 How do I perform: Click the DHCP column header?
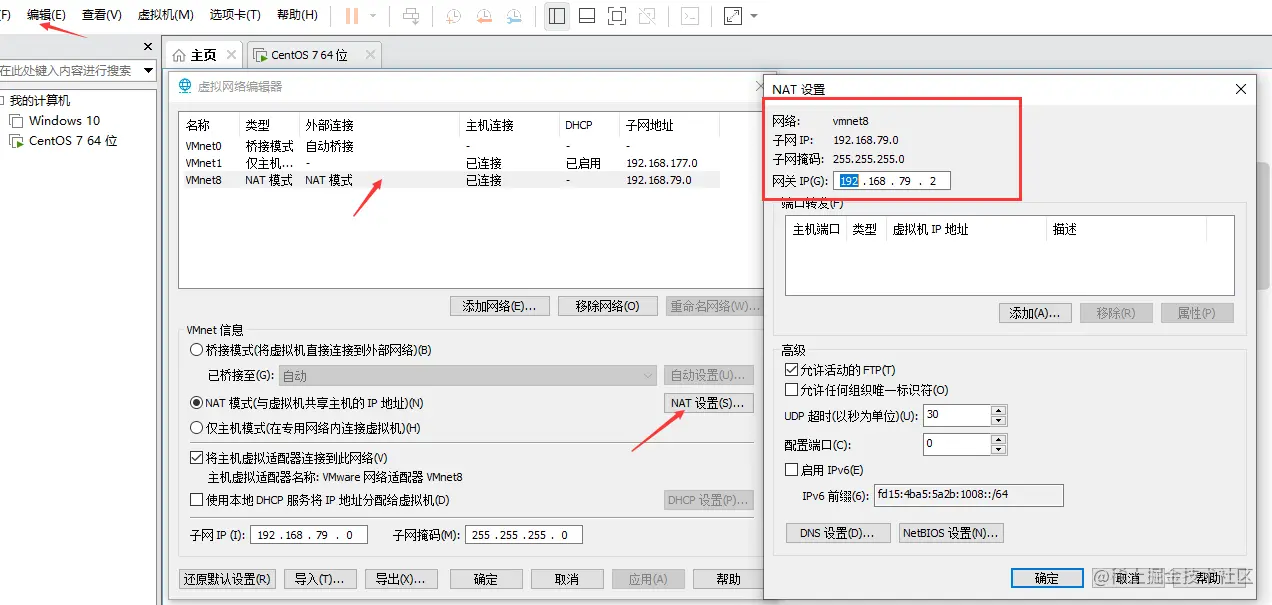tap(589, 125)
